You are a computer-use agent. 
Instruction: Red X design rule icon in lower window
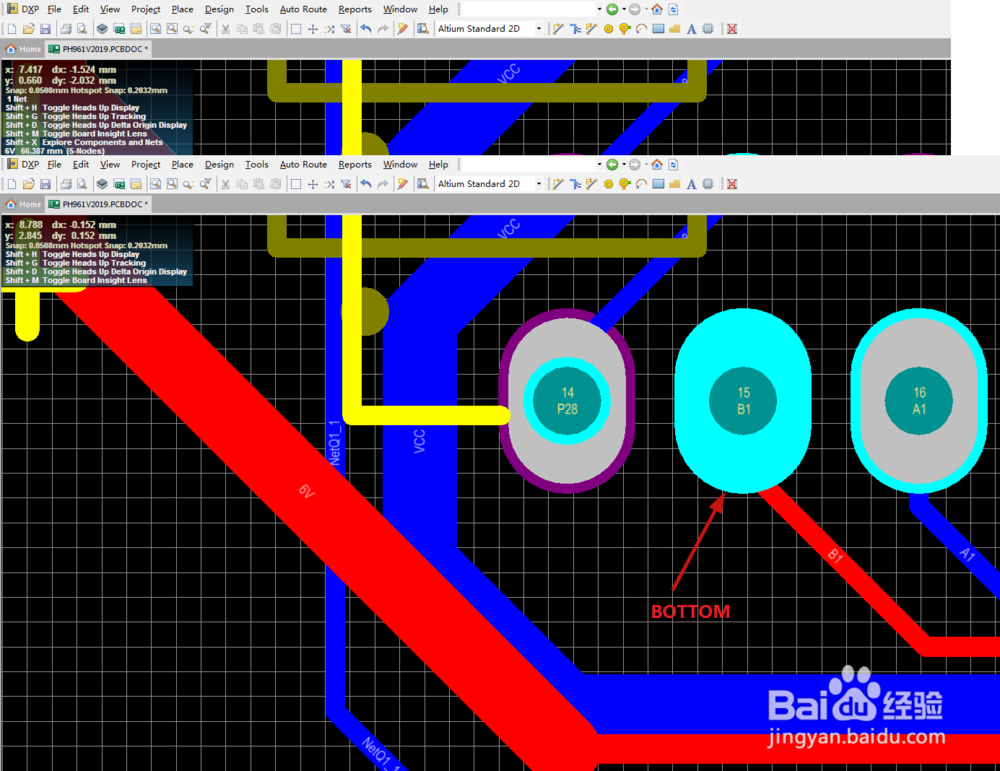coord(732,184)
